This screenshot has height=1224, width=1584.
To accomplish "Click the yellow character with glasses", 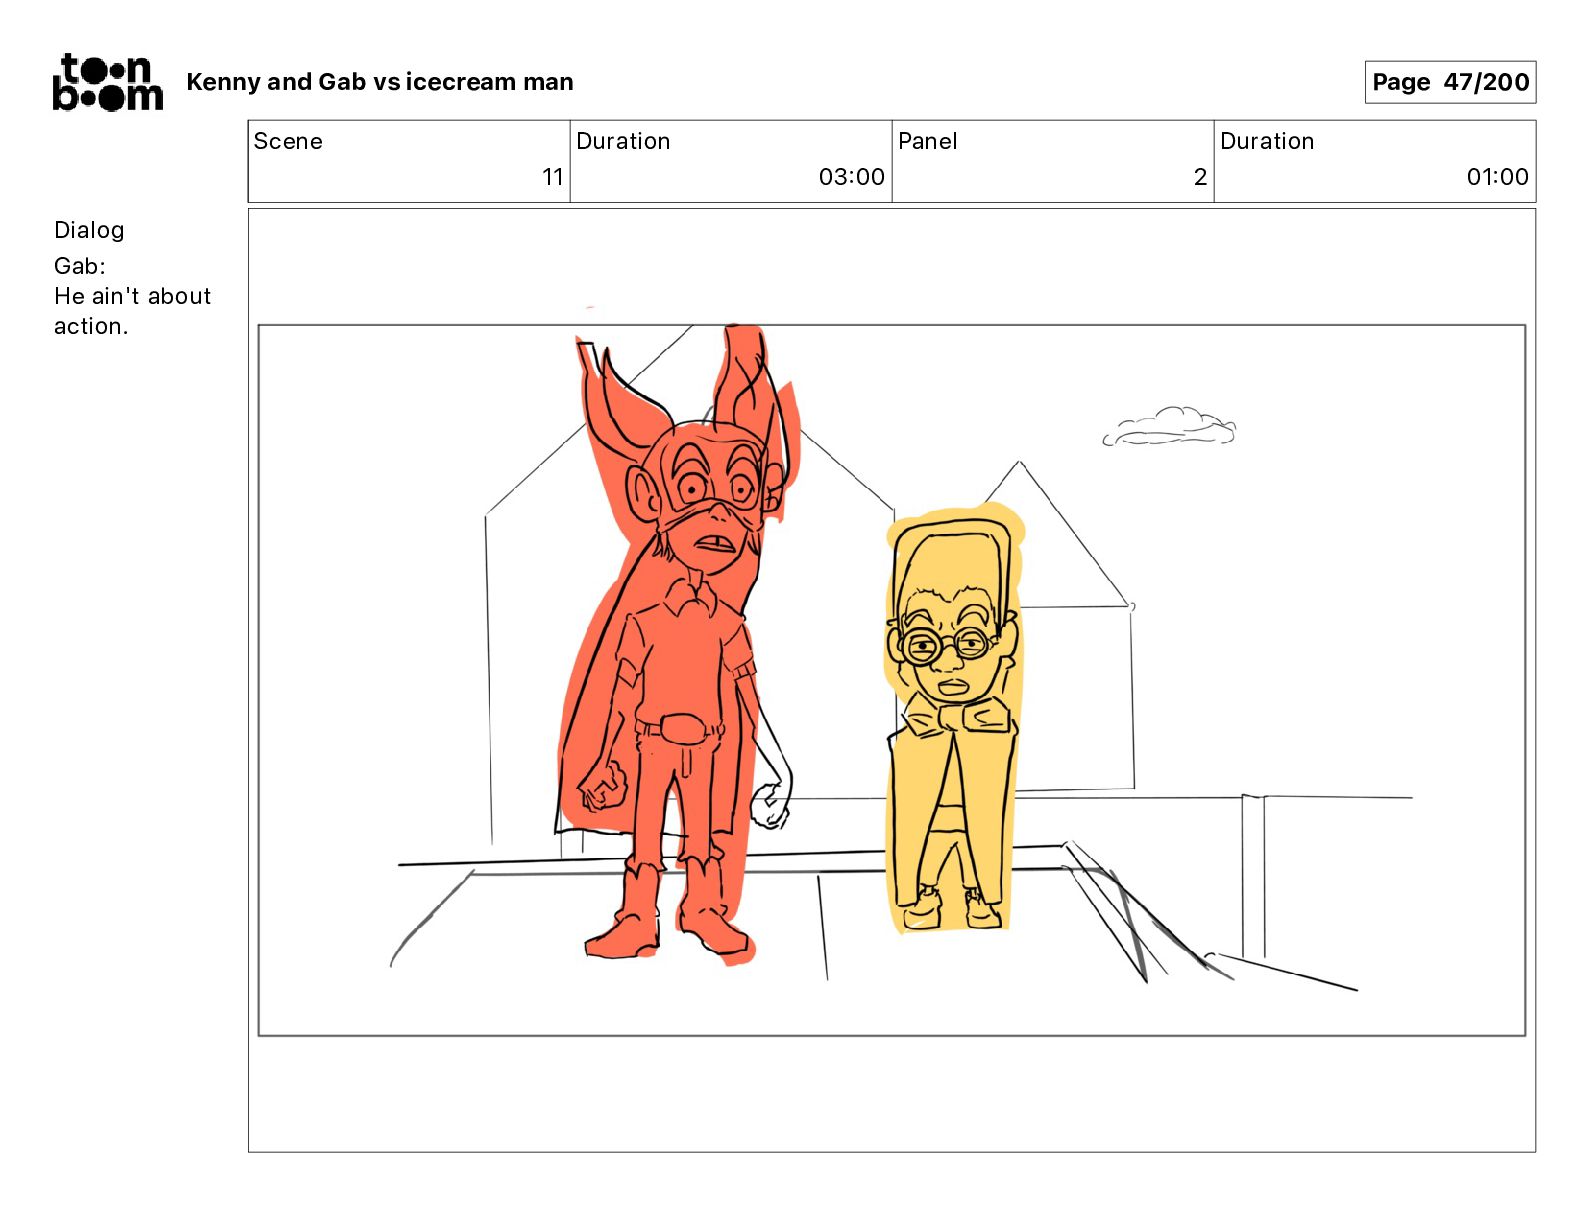I will pyautogui.click(x=953, y=720).
